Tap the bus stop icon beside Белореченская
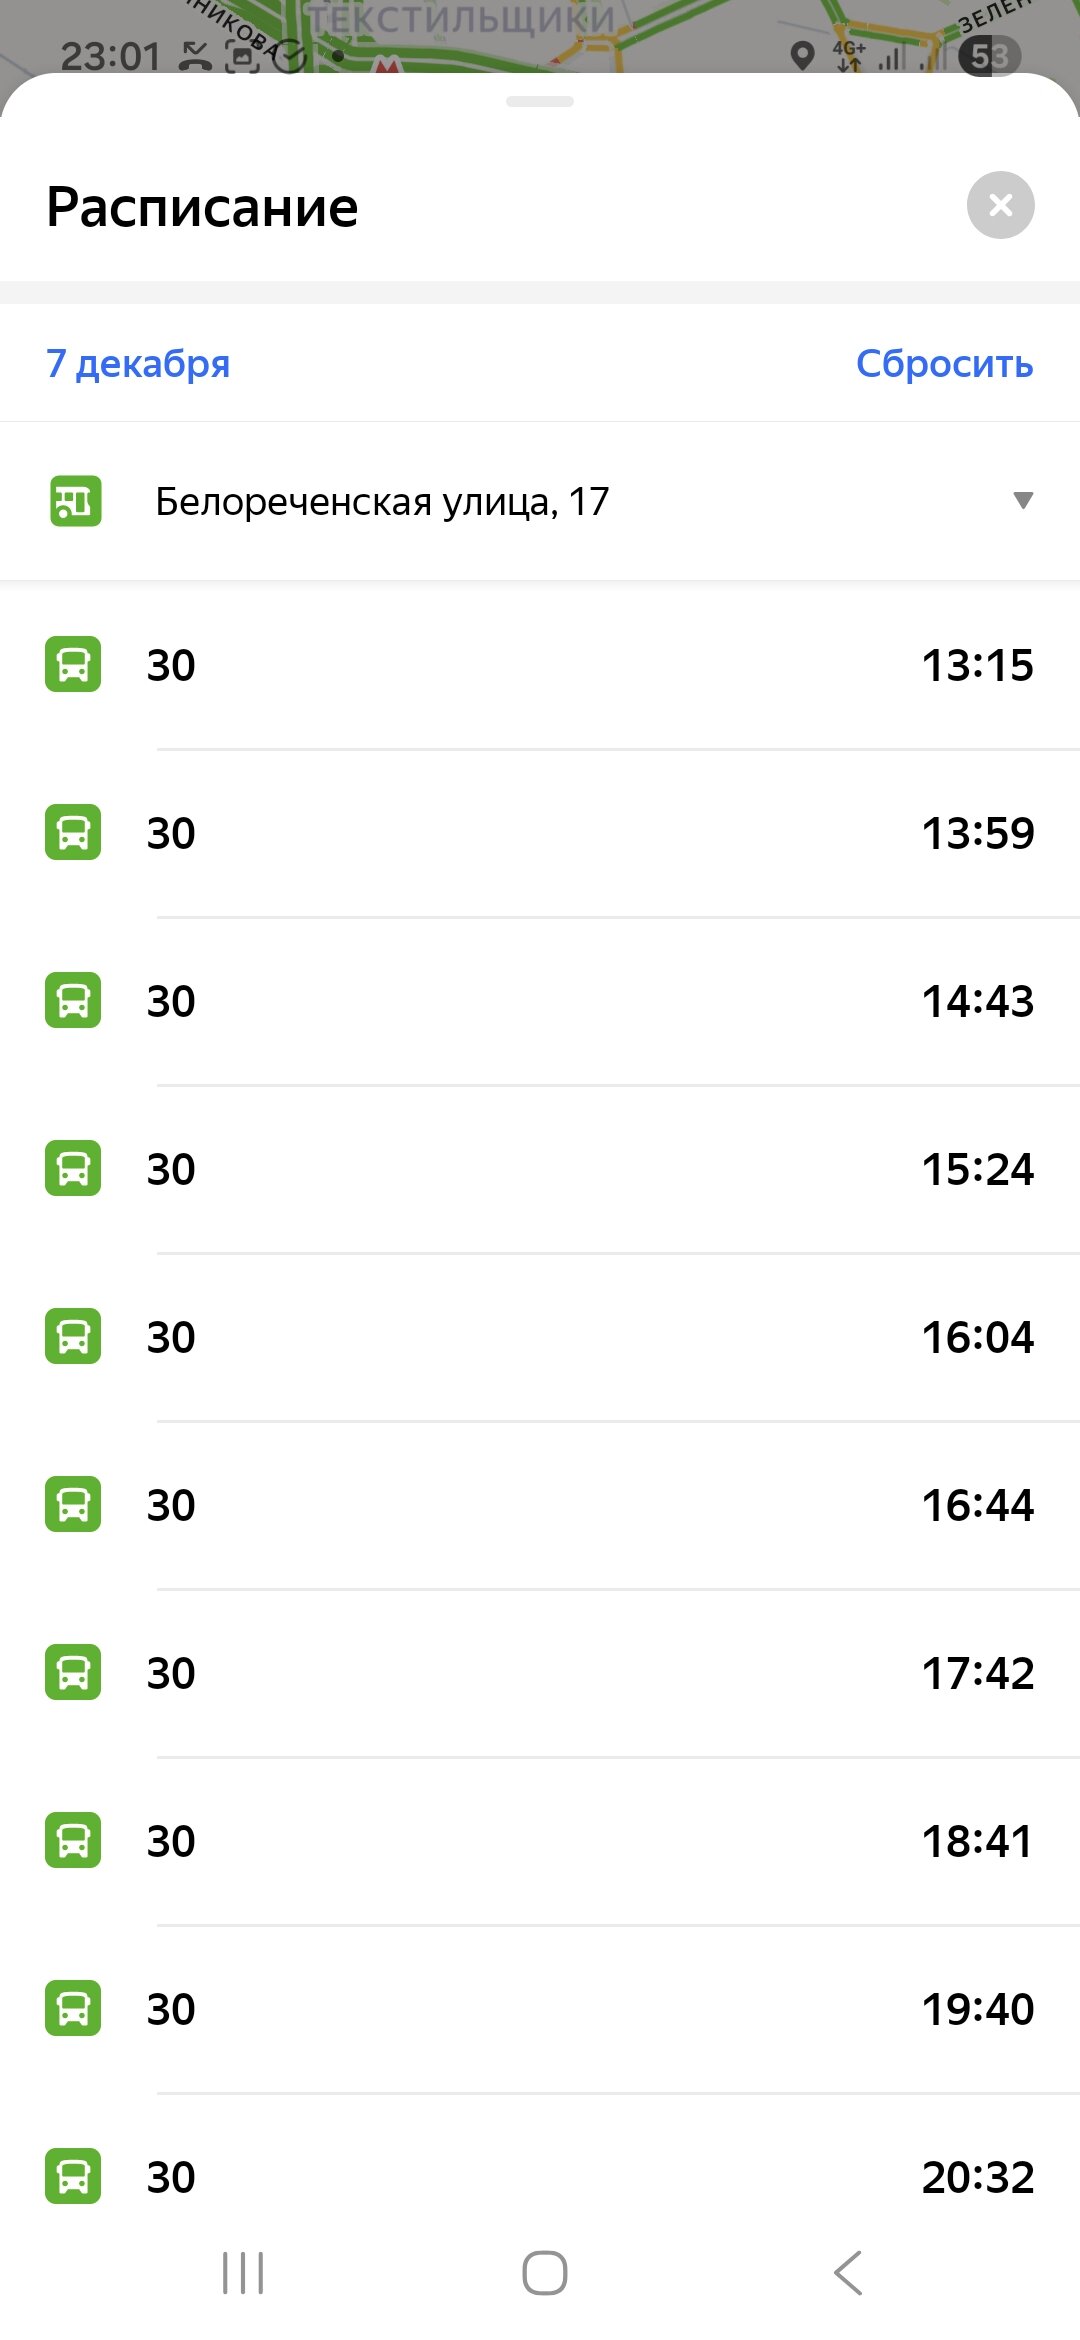Screen dimensions: 1080x2340 click(76, 501)
